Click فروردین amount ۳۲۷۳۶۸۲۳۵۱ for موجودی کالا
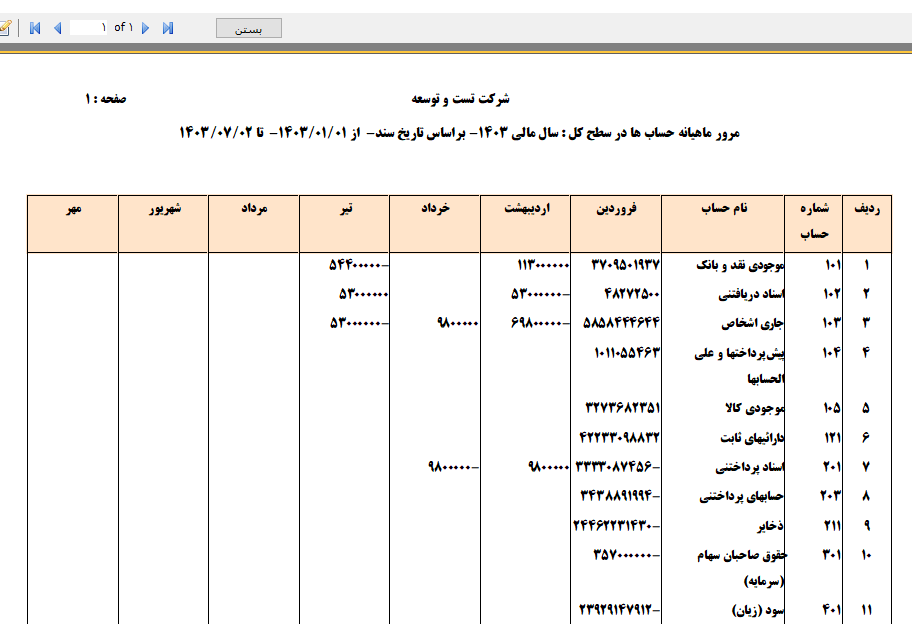 click(622, 408)
